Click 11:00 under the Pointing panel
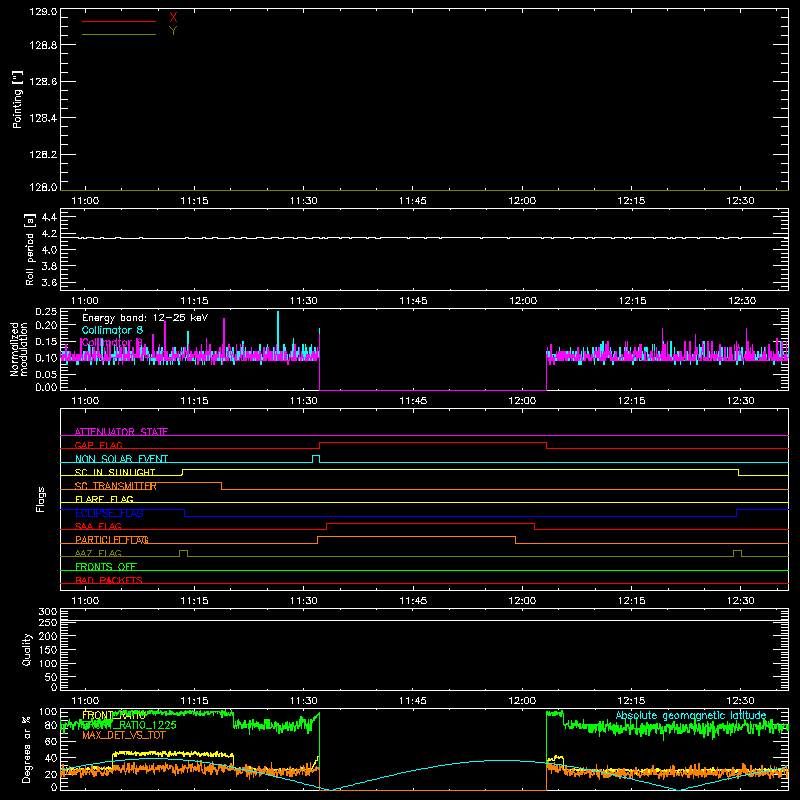 85,201
